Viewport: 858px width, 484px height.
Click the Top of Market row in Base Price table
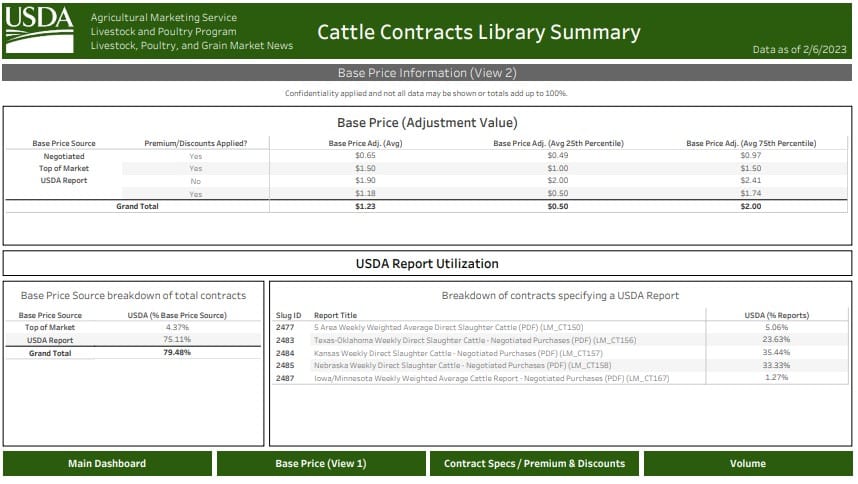point(64,169)
